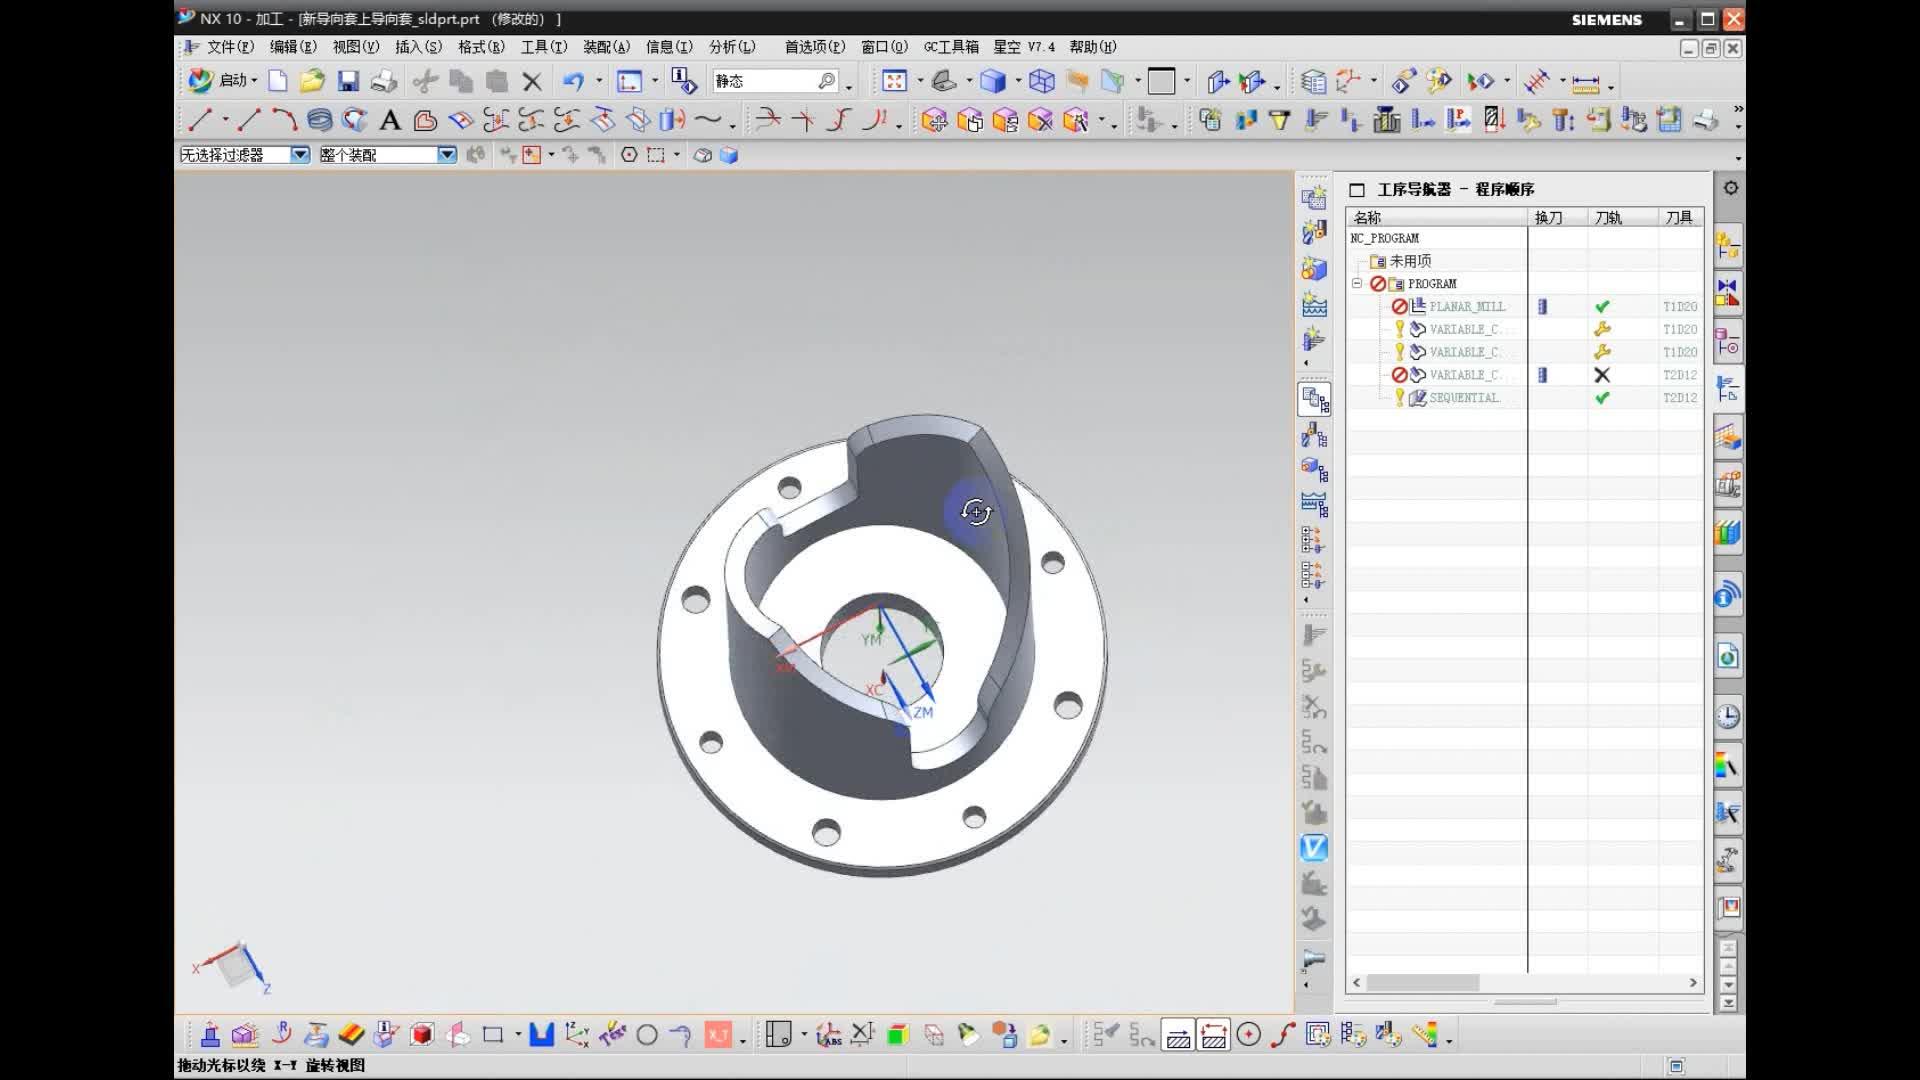Click the Extrude icon in the bottom toolbar

coord(210,1035)
